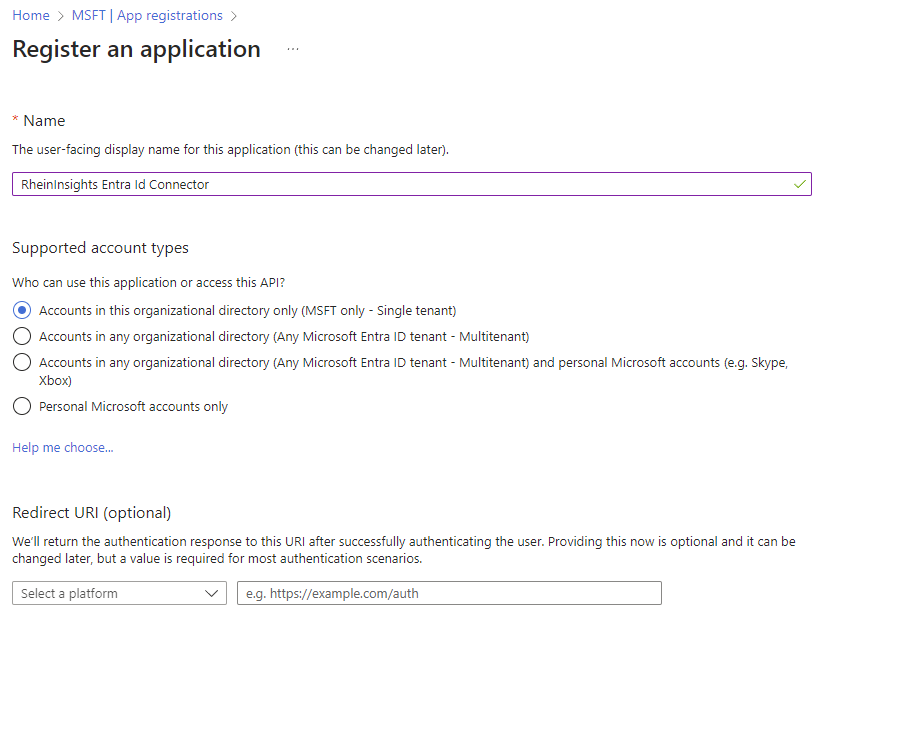Click the Supported account types heading
The width and height of the screenshot is (901, 736).
[x=100, y=248]
